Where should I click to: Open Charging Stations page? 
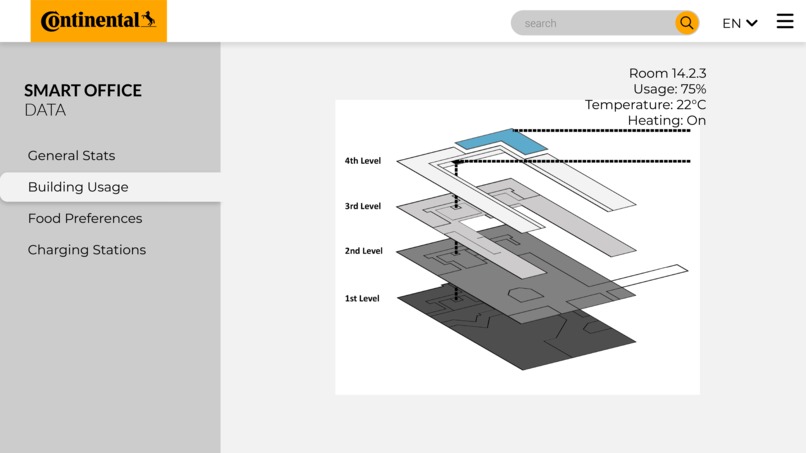point(87,249)
